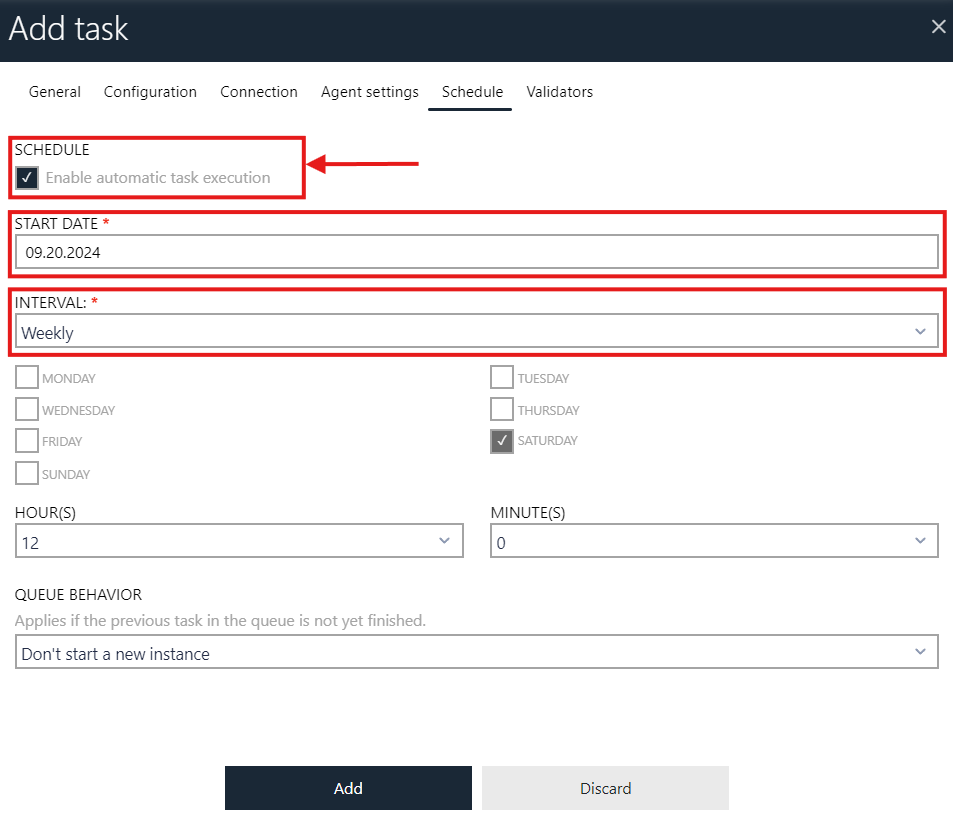The width and height of the screenshot is (953, 818).
Task: Select the Validators tab
Action: coord(559,92)
